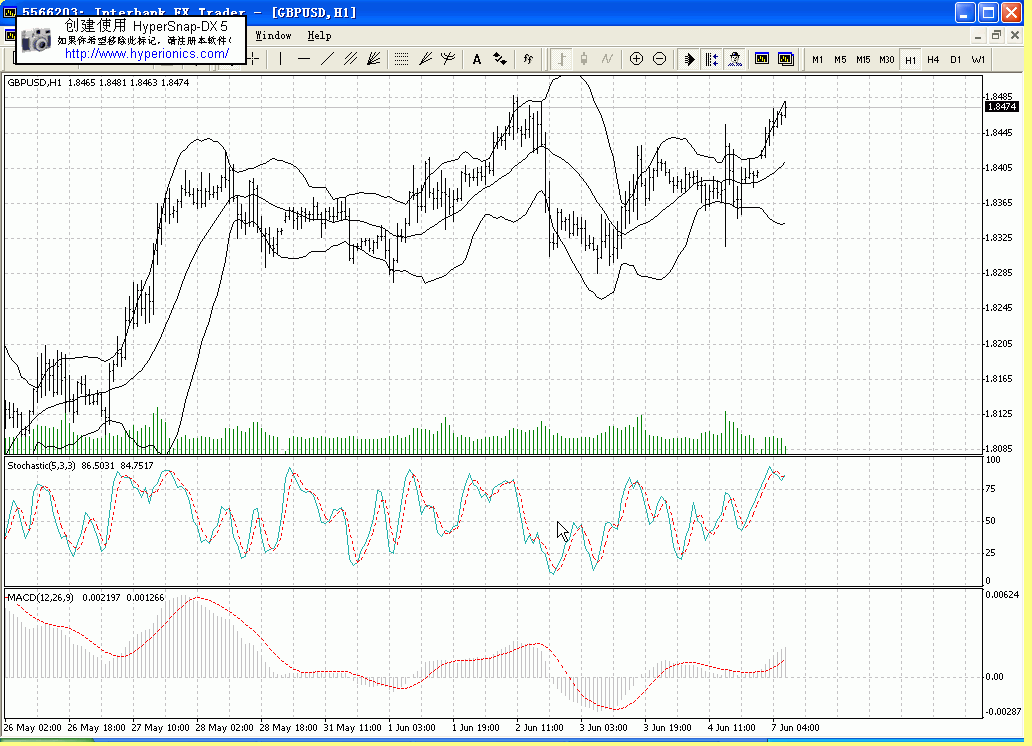
Task: Select the Fibonacci Retracement dotted-lines tool
Action: (x=401, y=59)
